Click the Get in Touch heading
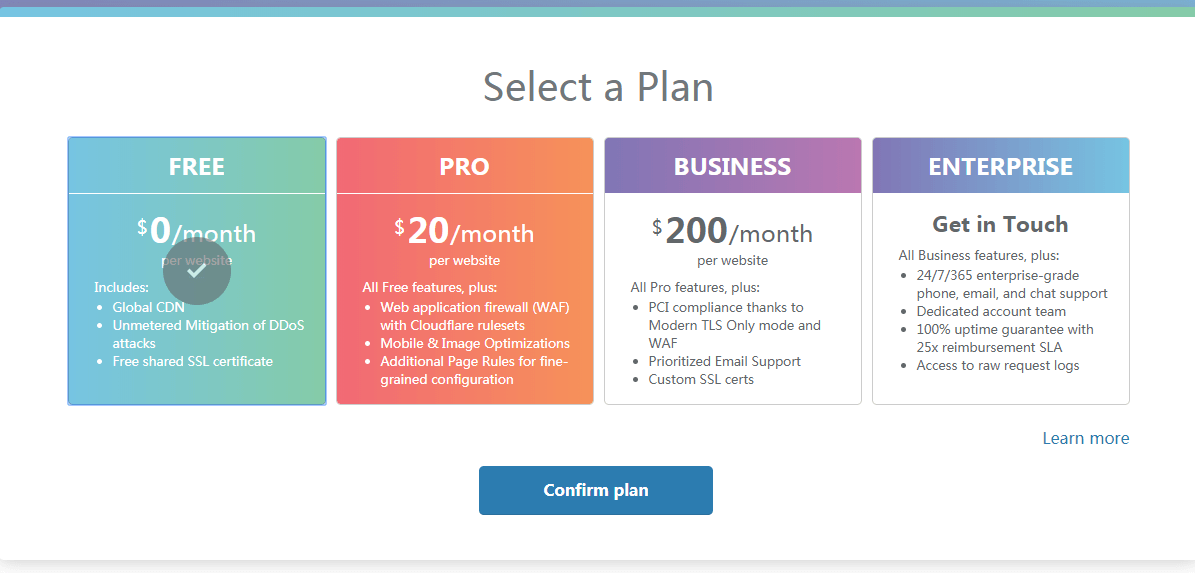The image size is (1195, 573). point(1000,225)
